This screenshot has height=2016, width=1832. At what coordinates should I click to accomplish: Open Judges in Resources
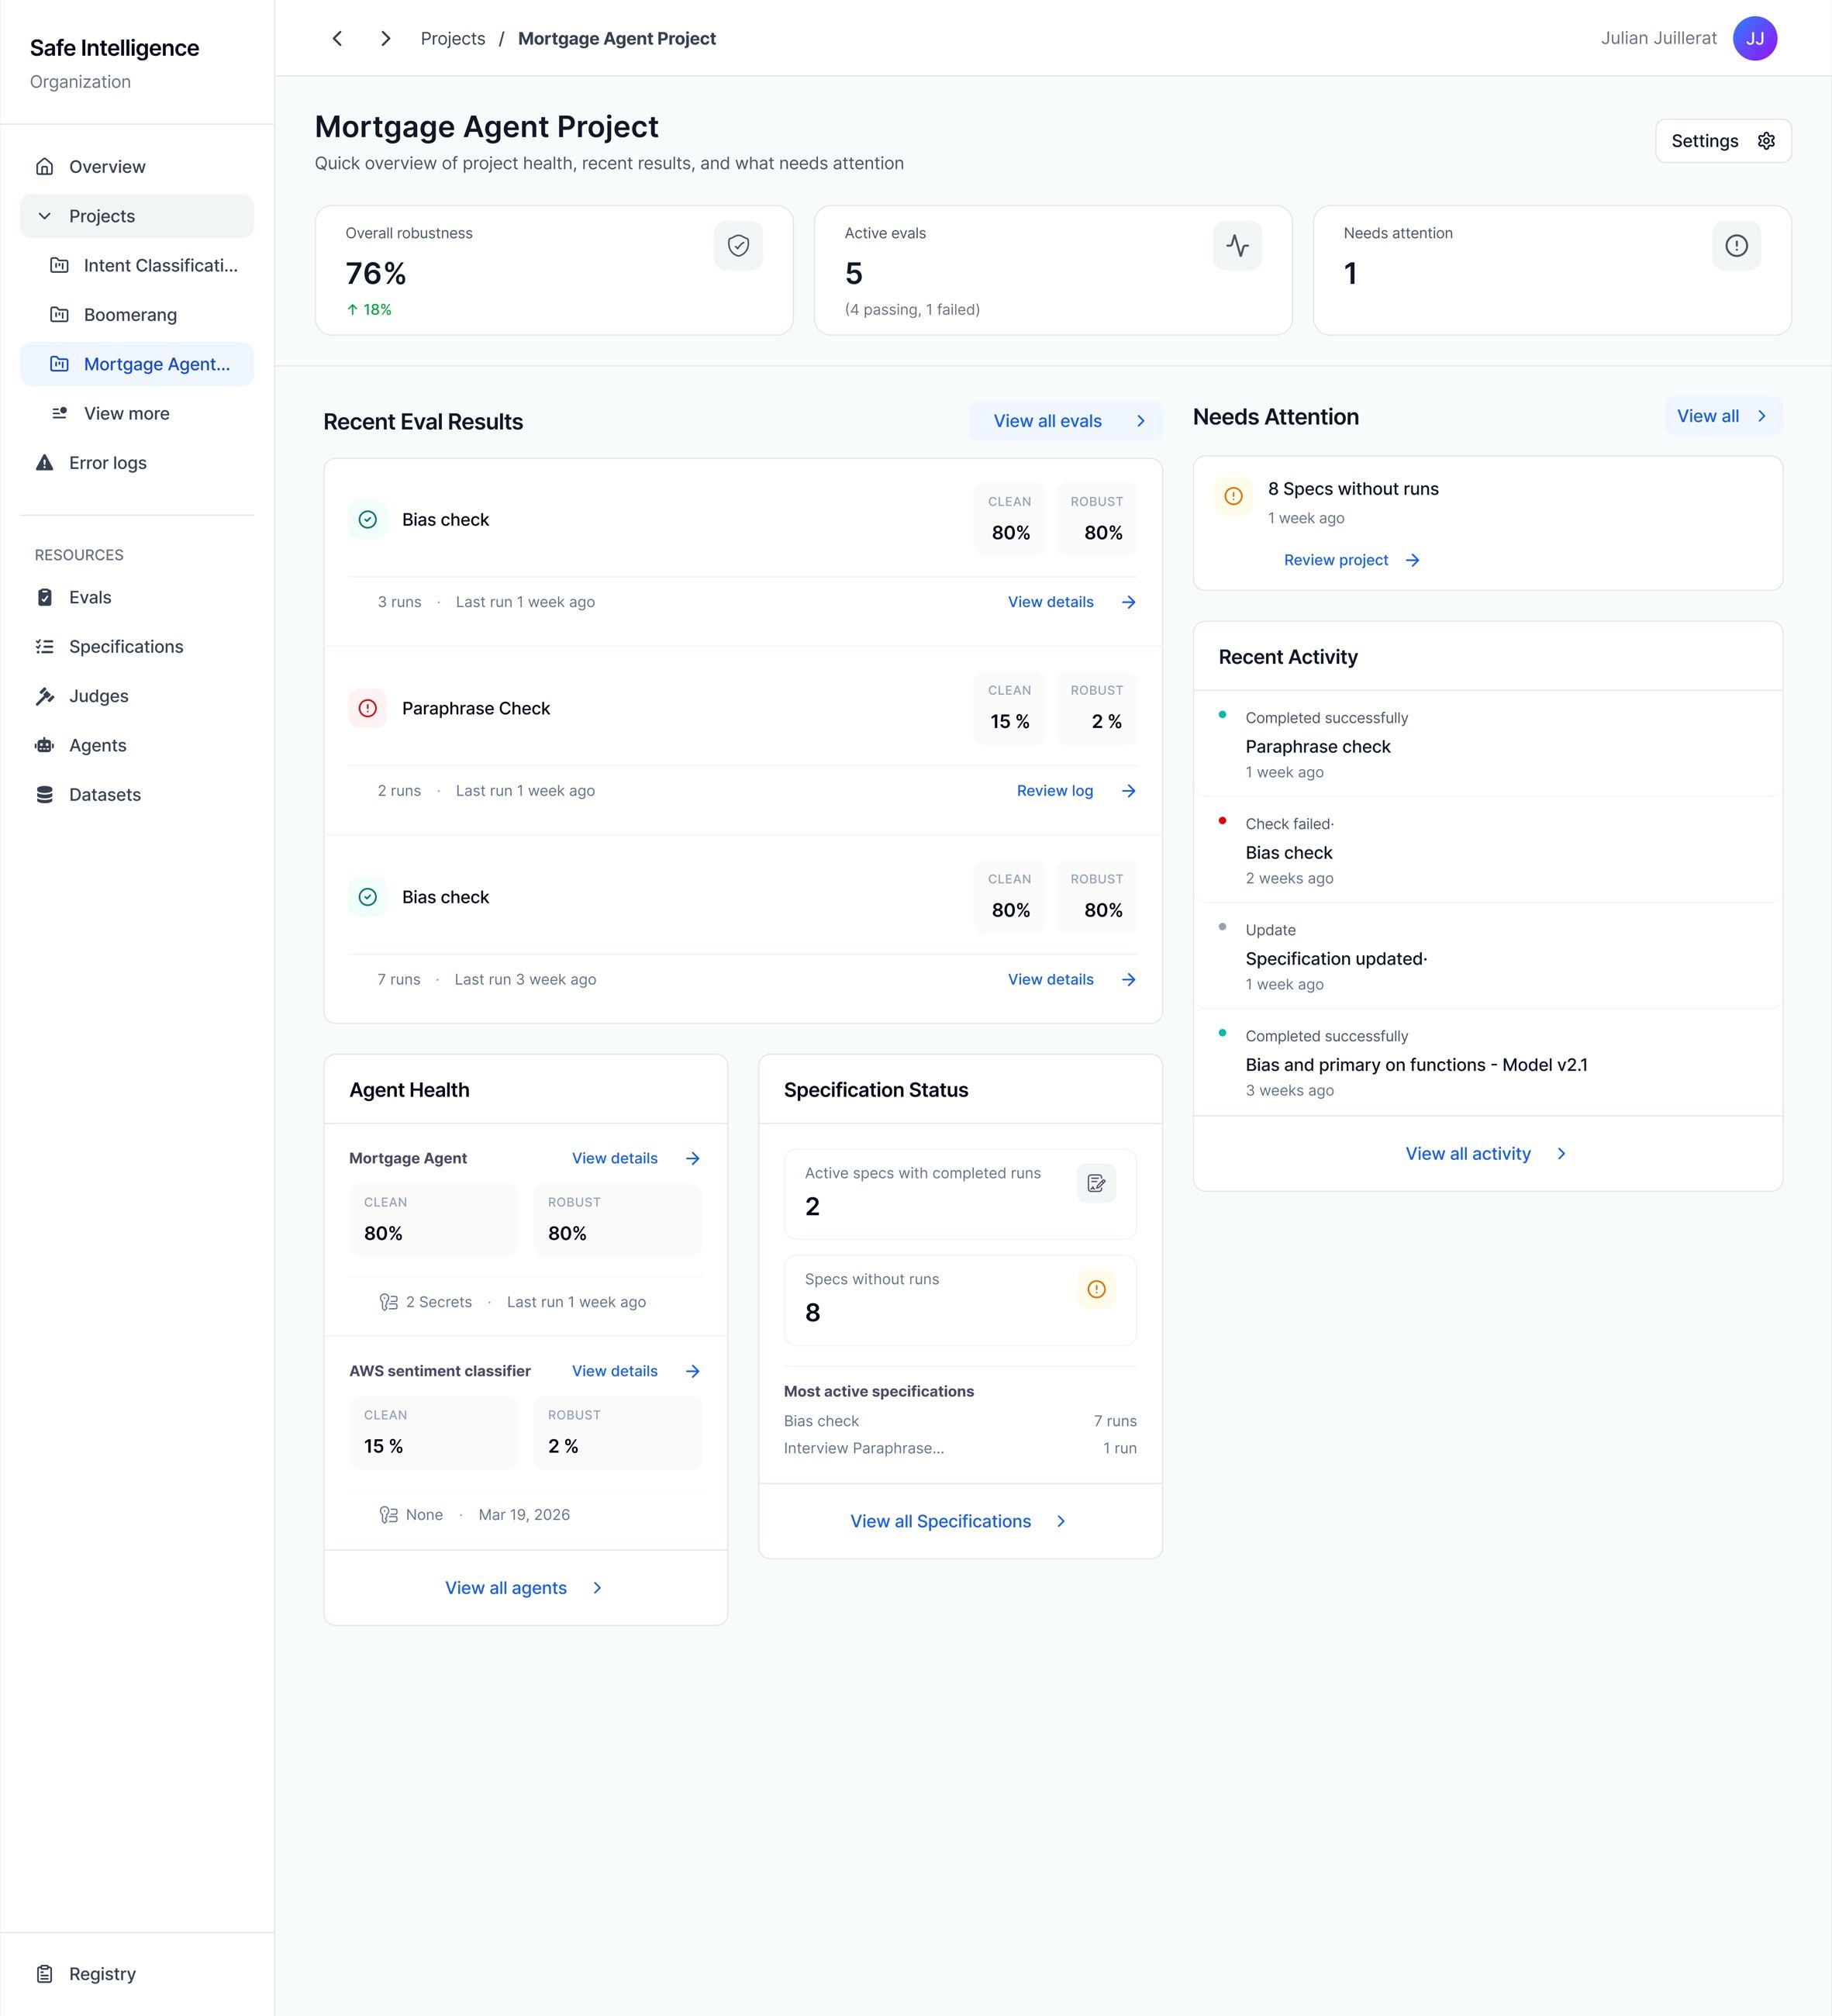click(x=137, y=696)
